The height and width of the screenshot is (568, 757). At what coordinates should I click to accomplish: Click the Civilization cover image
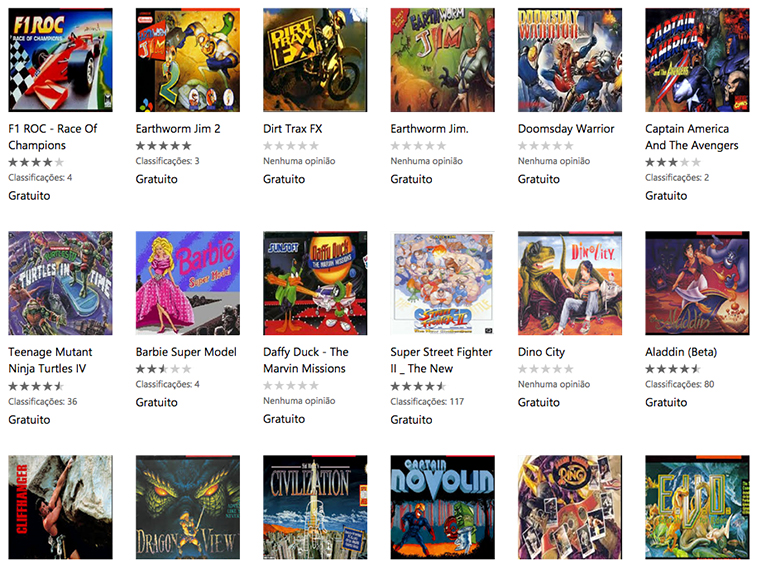315,507
